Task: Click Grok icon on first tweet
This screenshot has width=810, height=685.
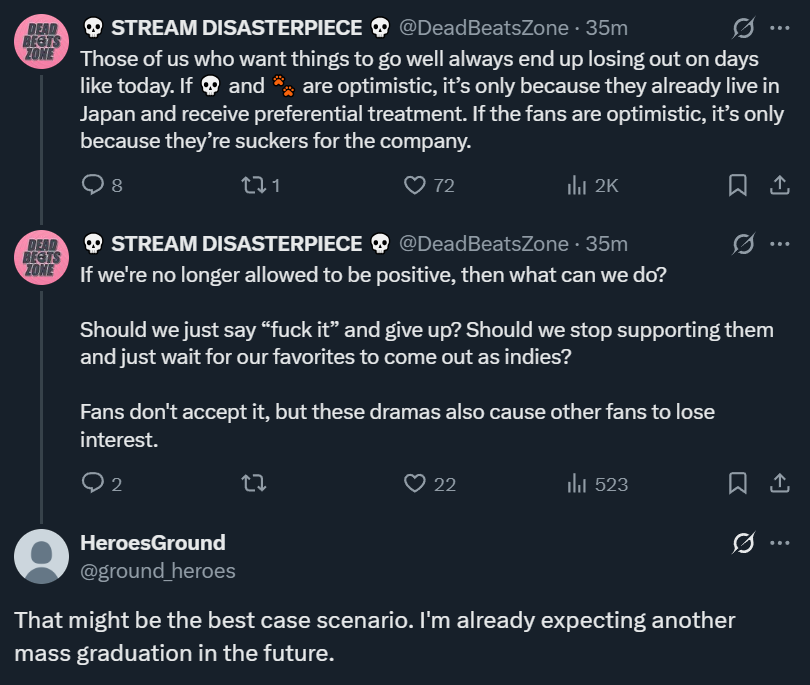Action: pos(743,28)
